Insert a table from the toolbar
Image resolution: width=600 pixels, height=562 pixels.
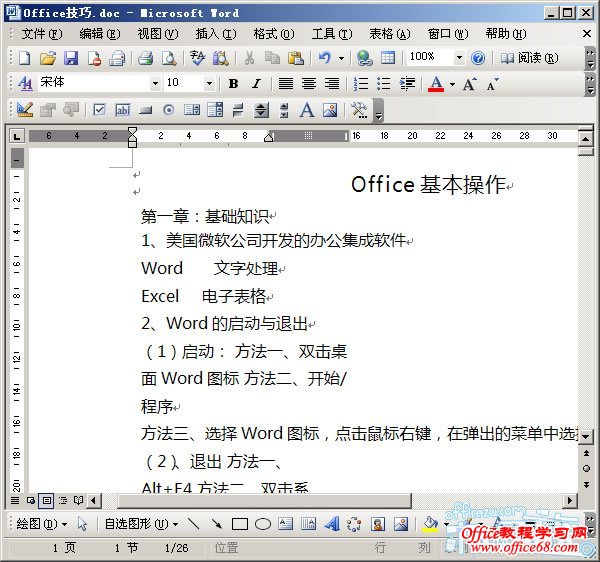[x=388, y=58]
